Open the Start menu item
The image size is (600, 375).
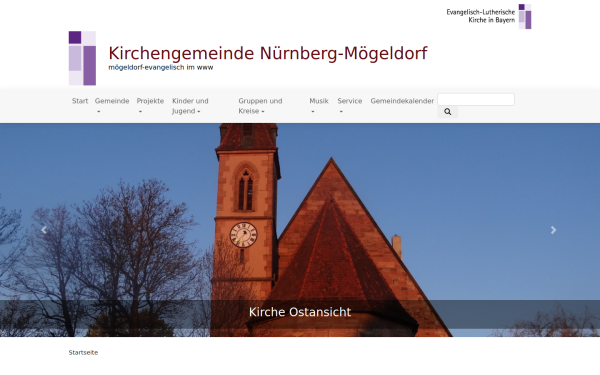[x=80, y=101]
